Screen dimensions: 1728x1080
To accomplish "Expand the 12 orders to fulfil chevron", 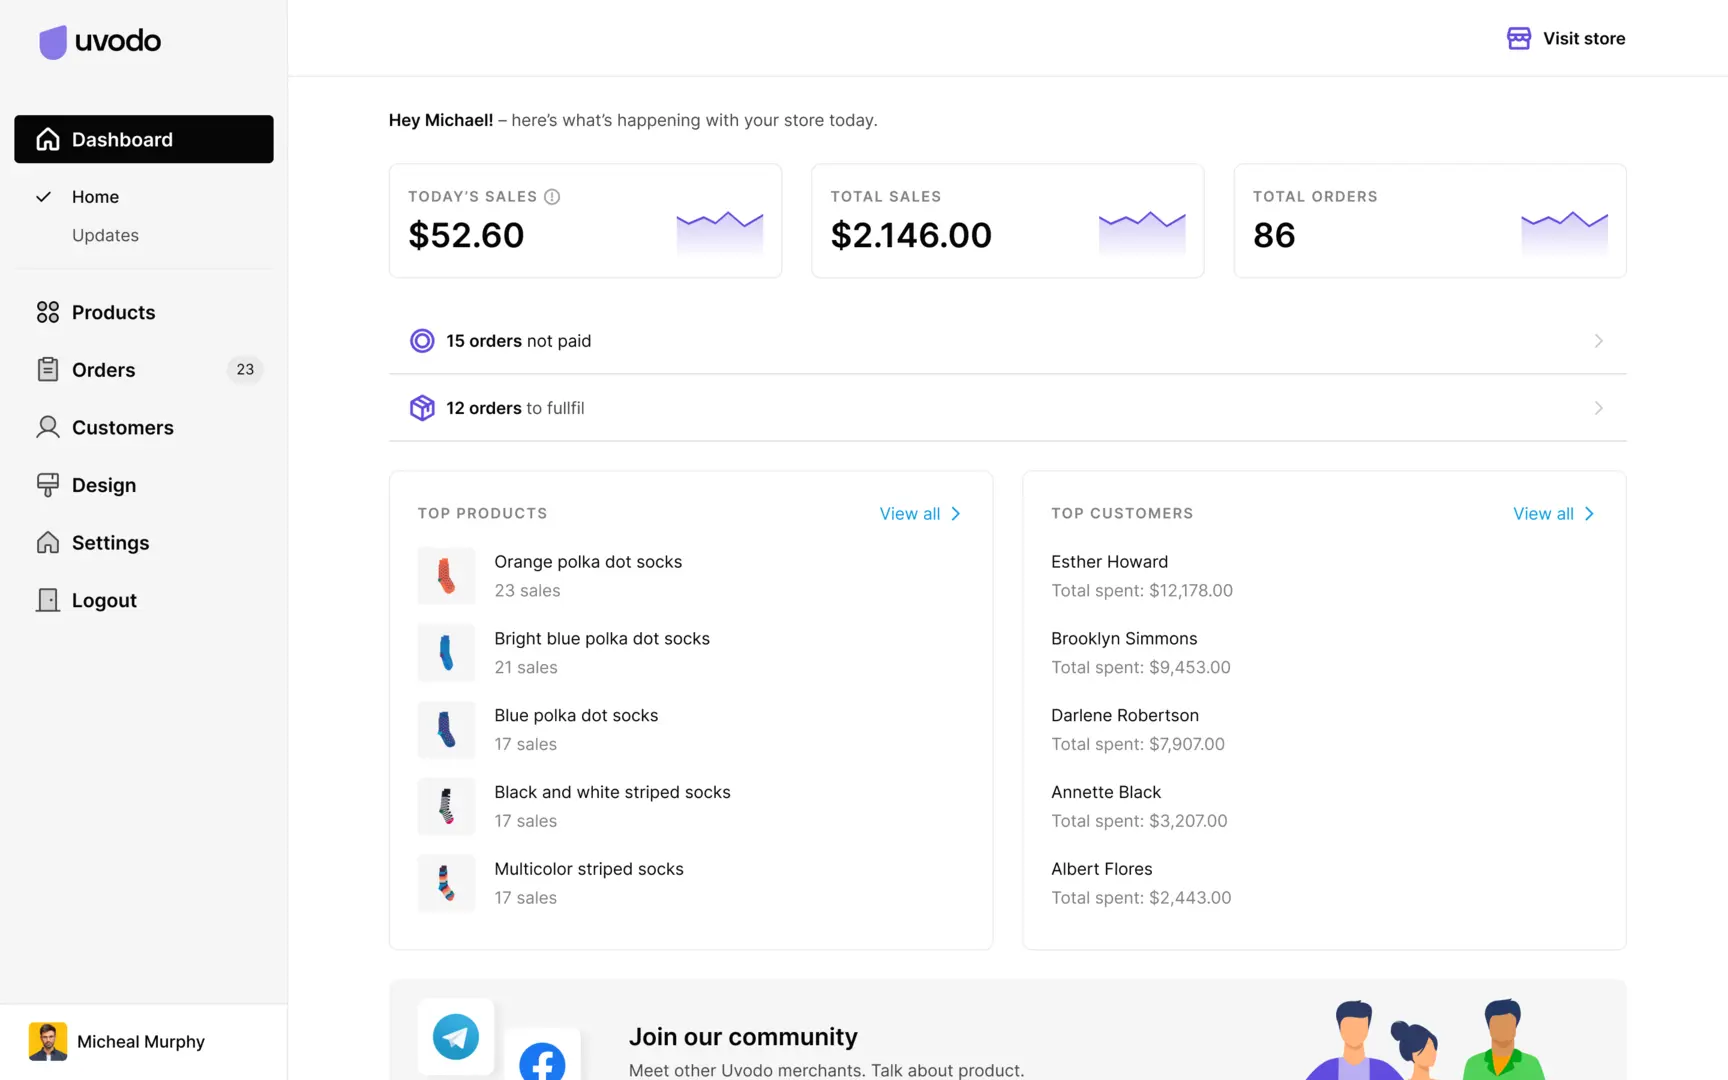I will 1598,408.
